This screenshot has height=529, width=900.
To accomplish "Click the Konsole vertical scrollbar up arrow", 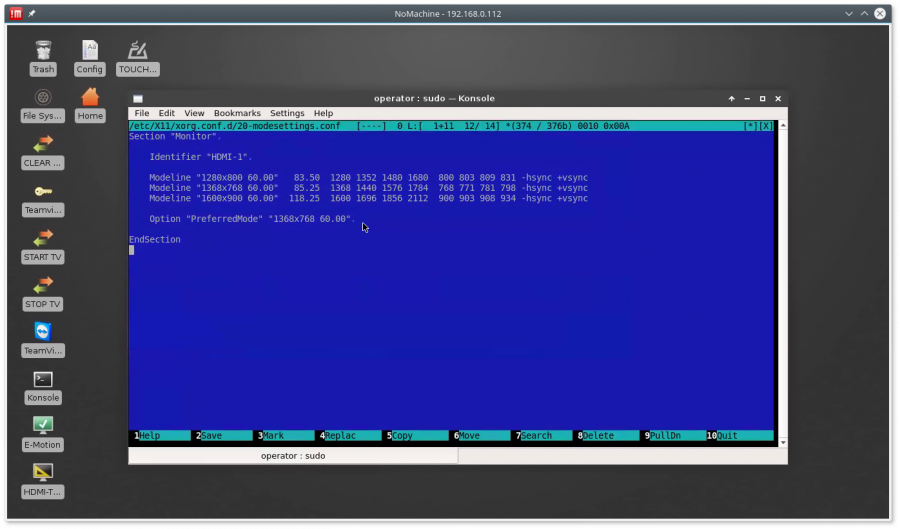I will [x=781, y=126].
